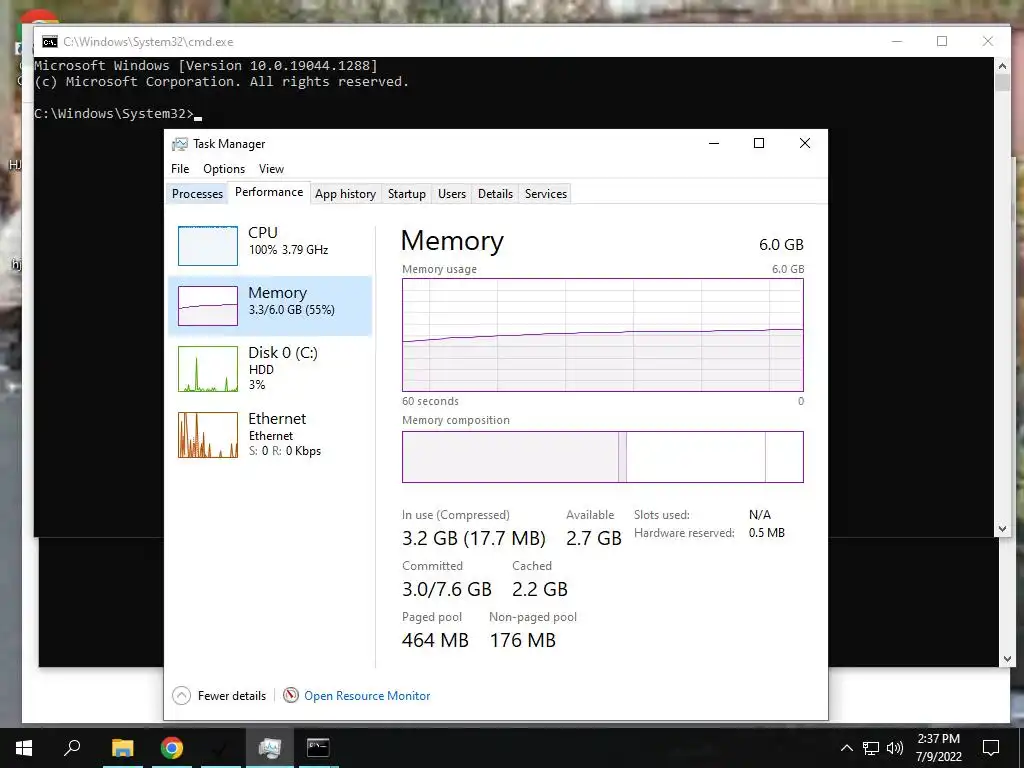Open the View menu in Task Manager

tap(271, 168)
